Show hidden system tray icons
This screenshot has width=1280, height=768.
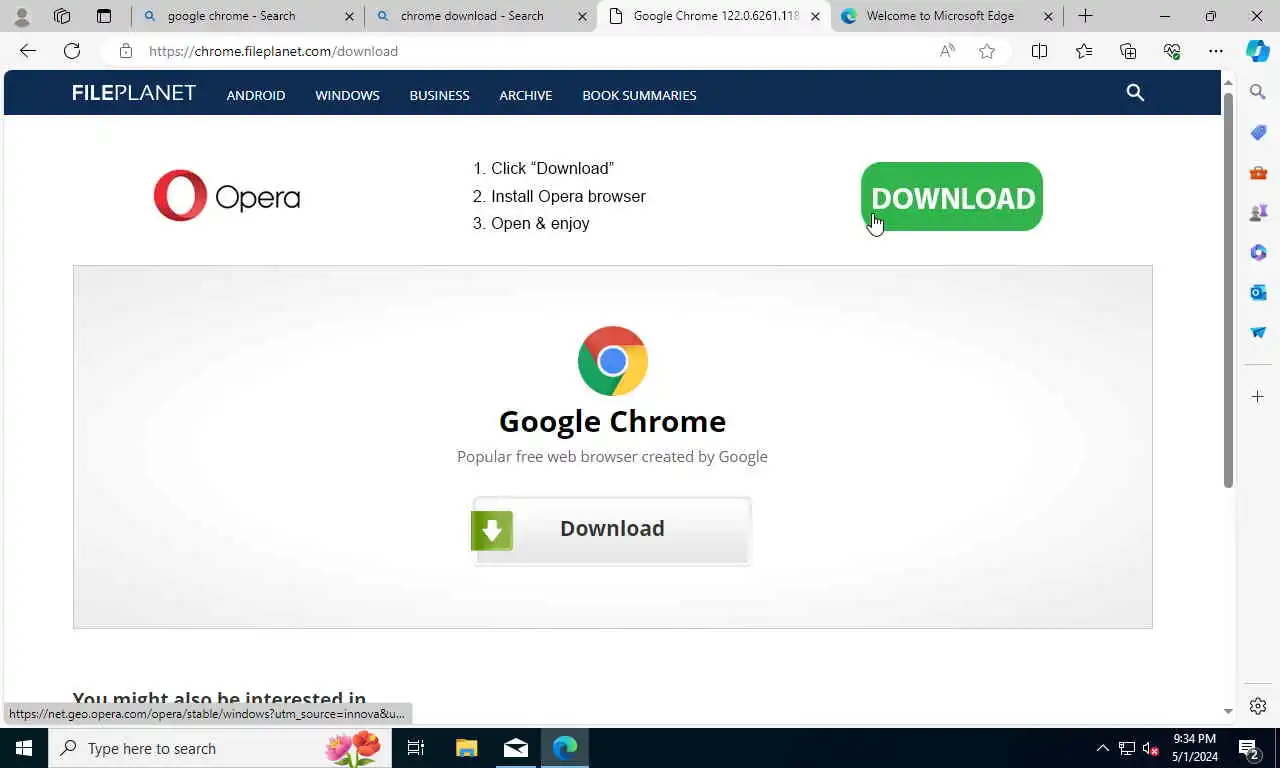pyautogui.click(x=1102, y=748)
